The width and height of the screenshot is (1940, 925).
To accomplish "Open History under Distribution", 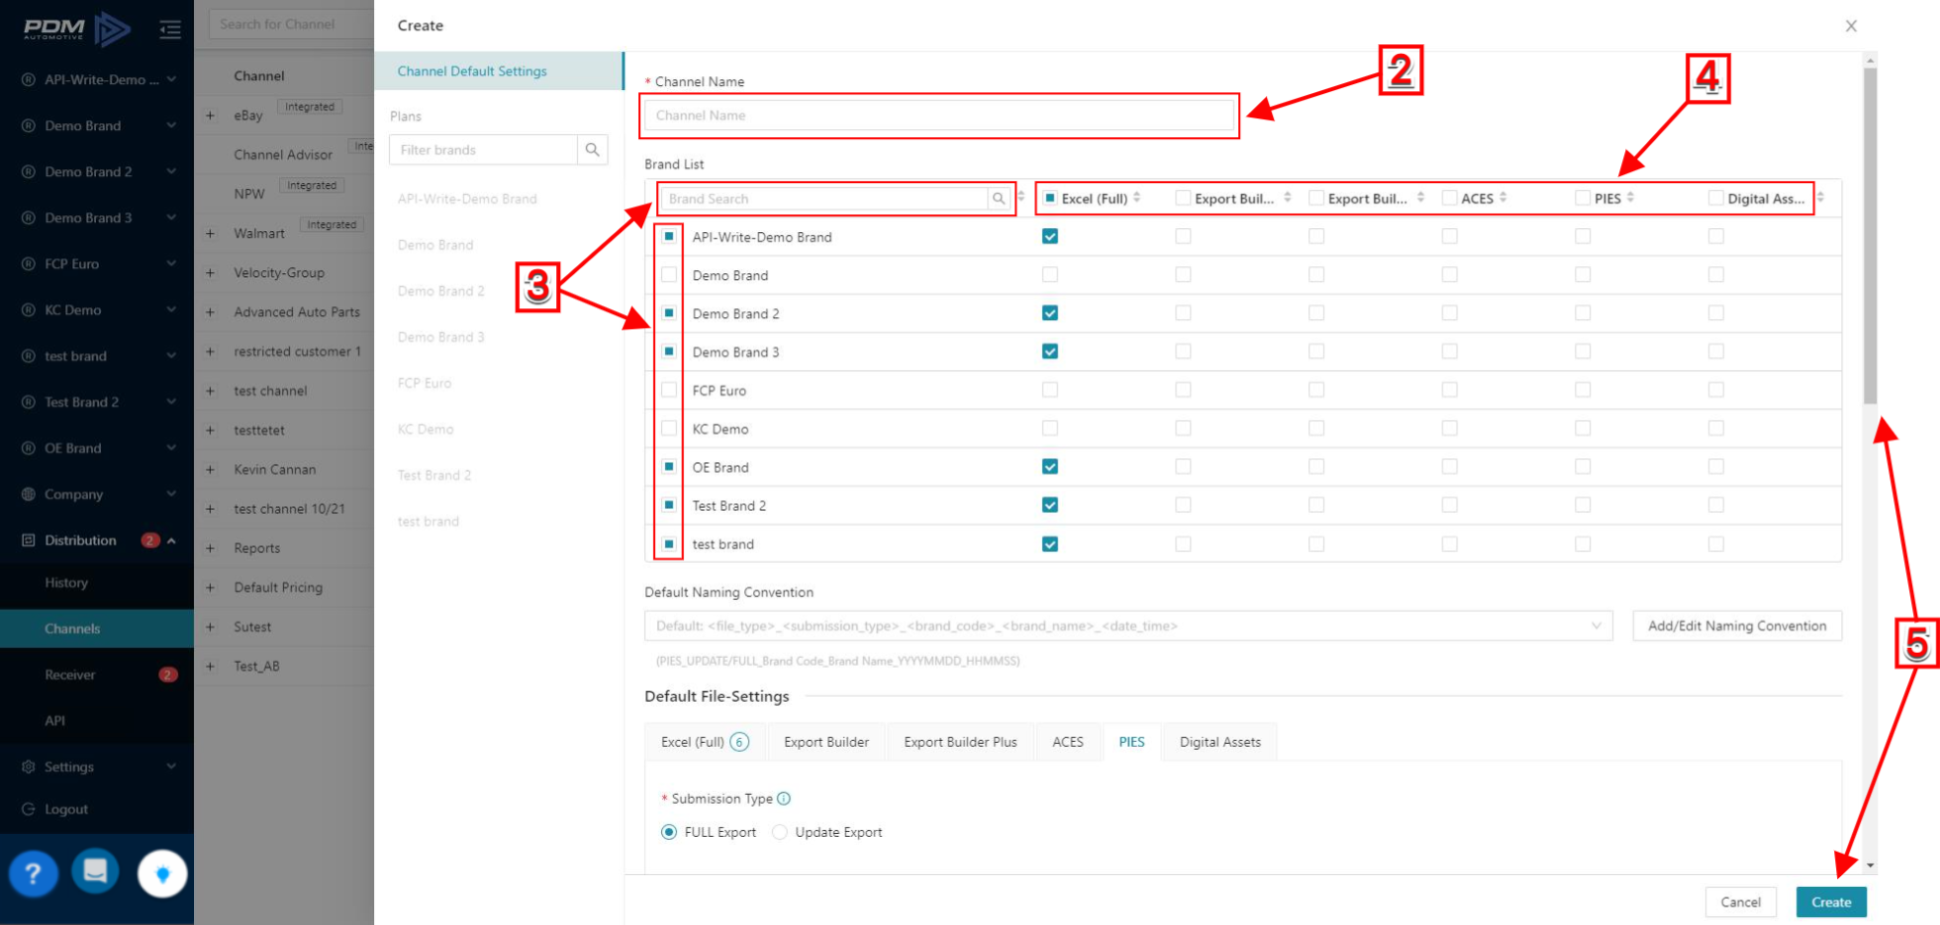I will click(x=66, y=583).
